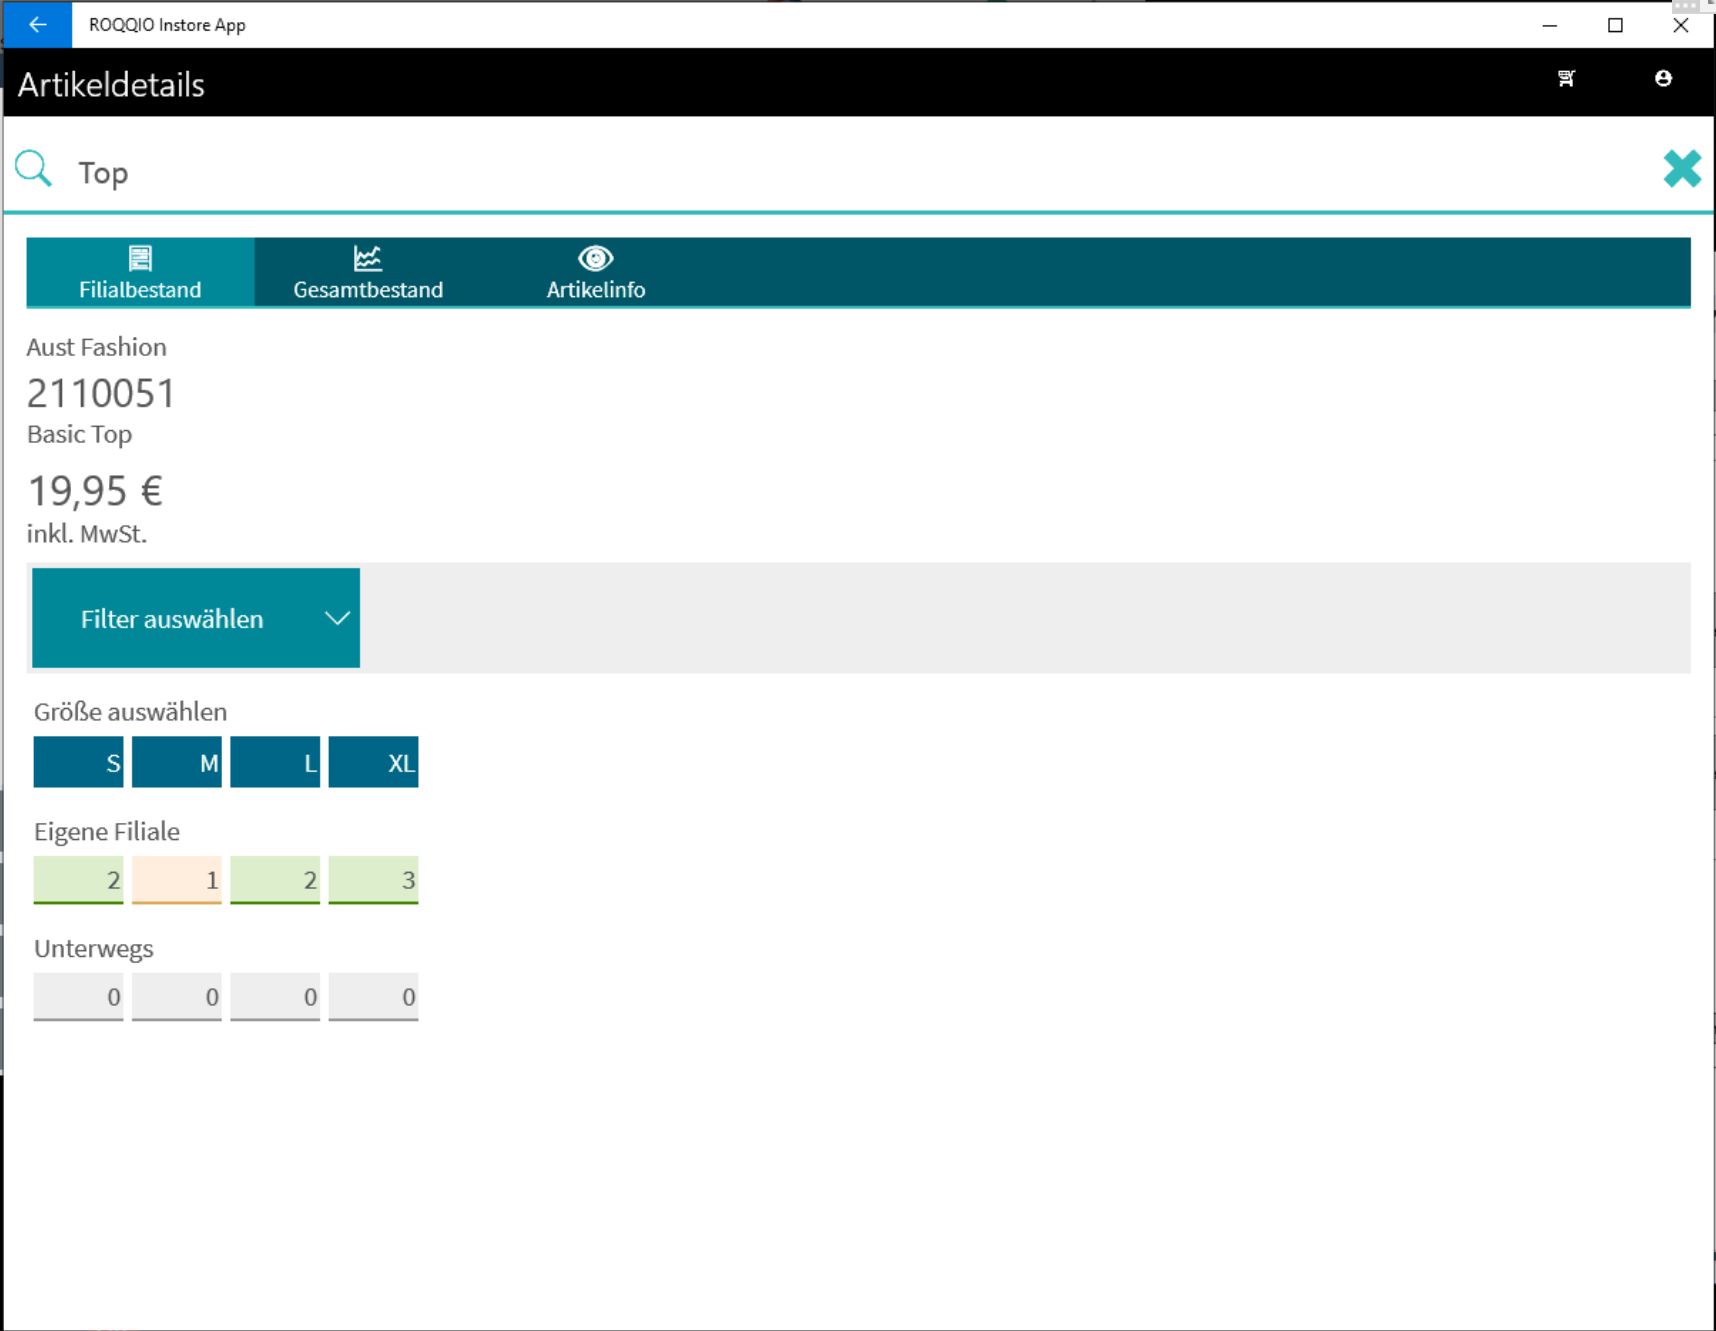Pick size XL

(x=373, y=763)
